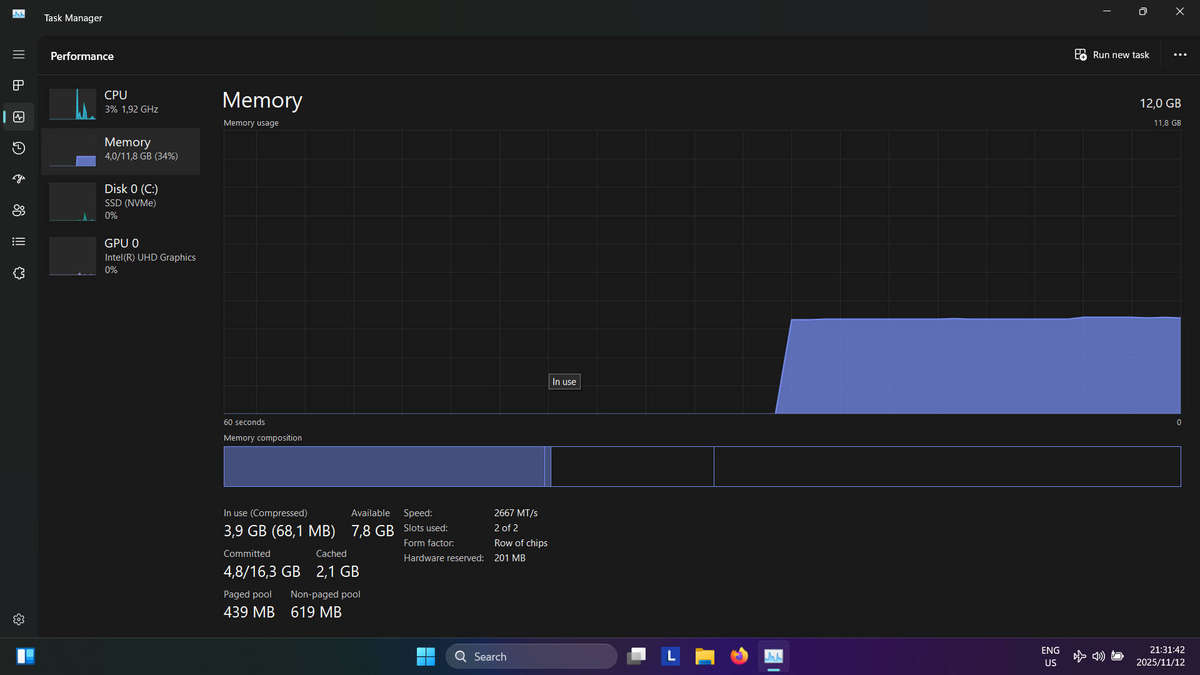Switch to Startup apps page
Image resolution: width=1200 pixels, height=675 pixels.
point(18,179)
